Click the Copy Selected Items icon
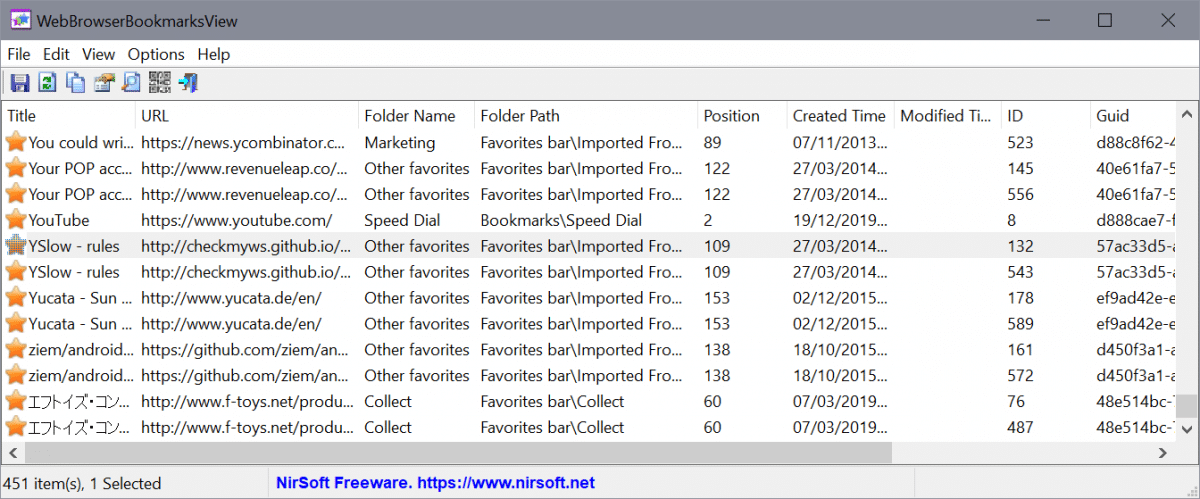The height and width of the screenshot is (499, 1200). click(x=75, y=83)
